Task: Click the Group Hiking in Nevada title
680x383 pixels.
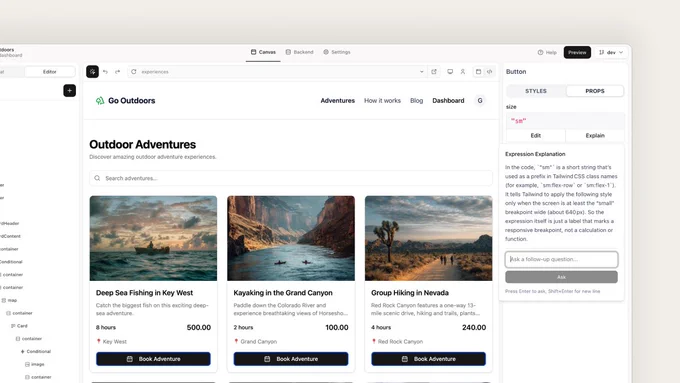Action: 410,293
